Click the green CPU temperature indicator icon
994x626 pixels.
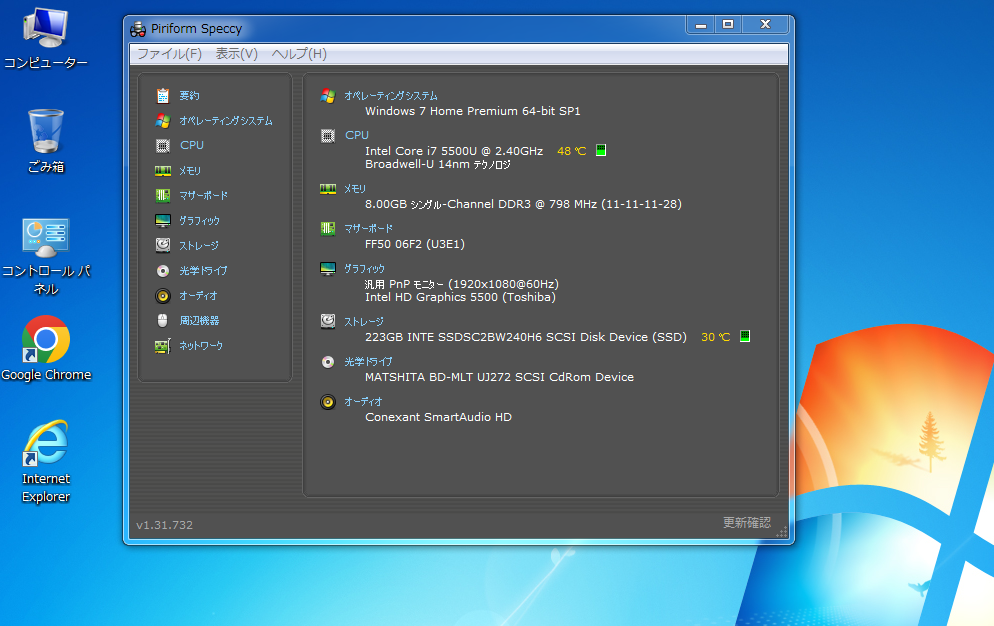tap(601, 150)
